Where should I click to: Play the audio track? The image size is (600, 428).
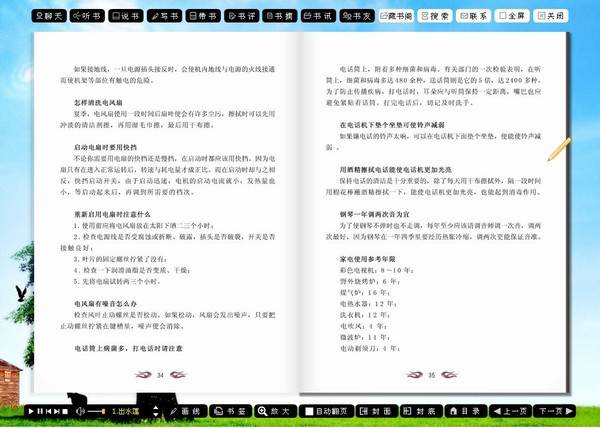point(31,411)
